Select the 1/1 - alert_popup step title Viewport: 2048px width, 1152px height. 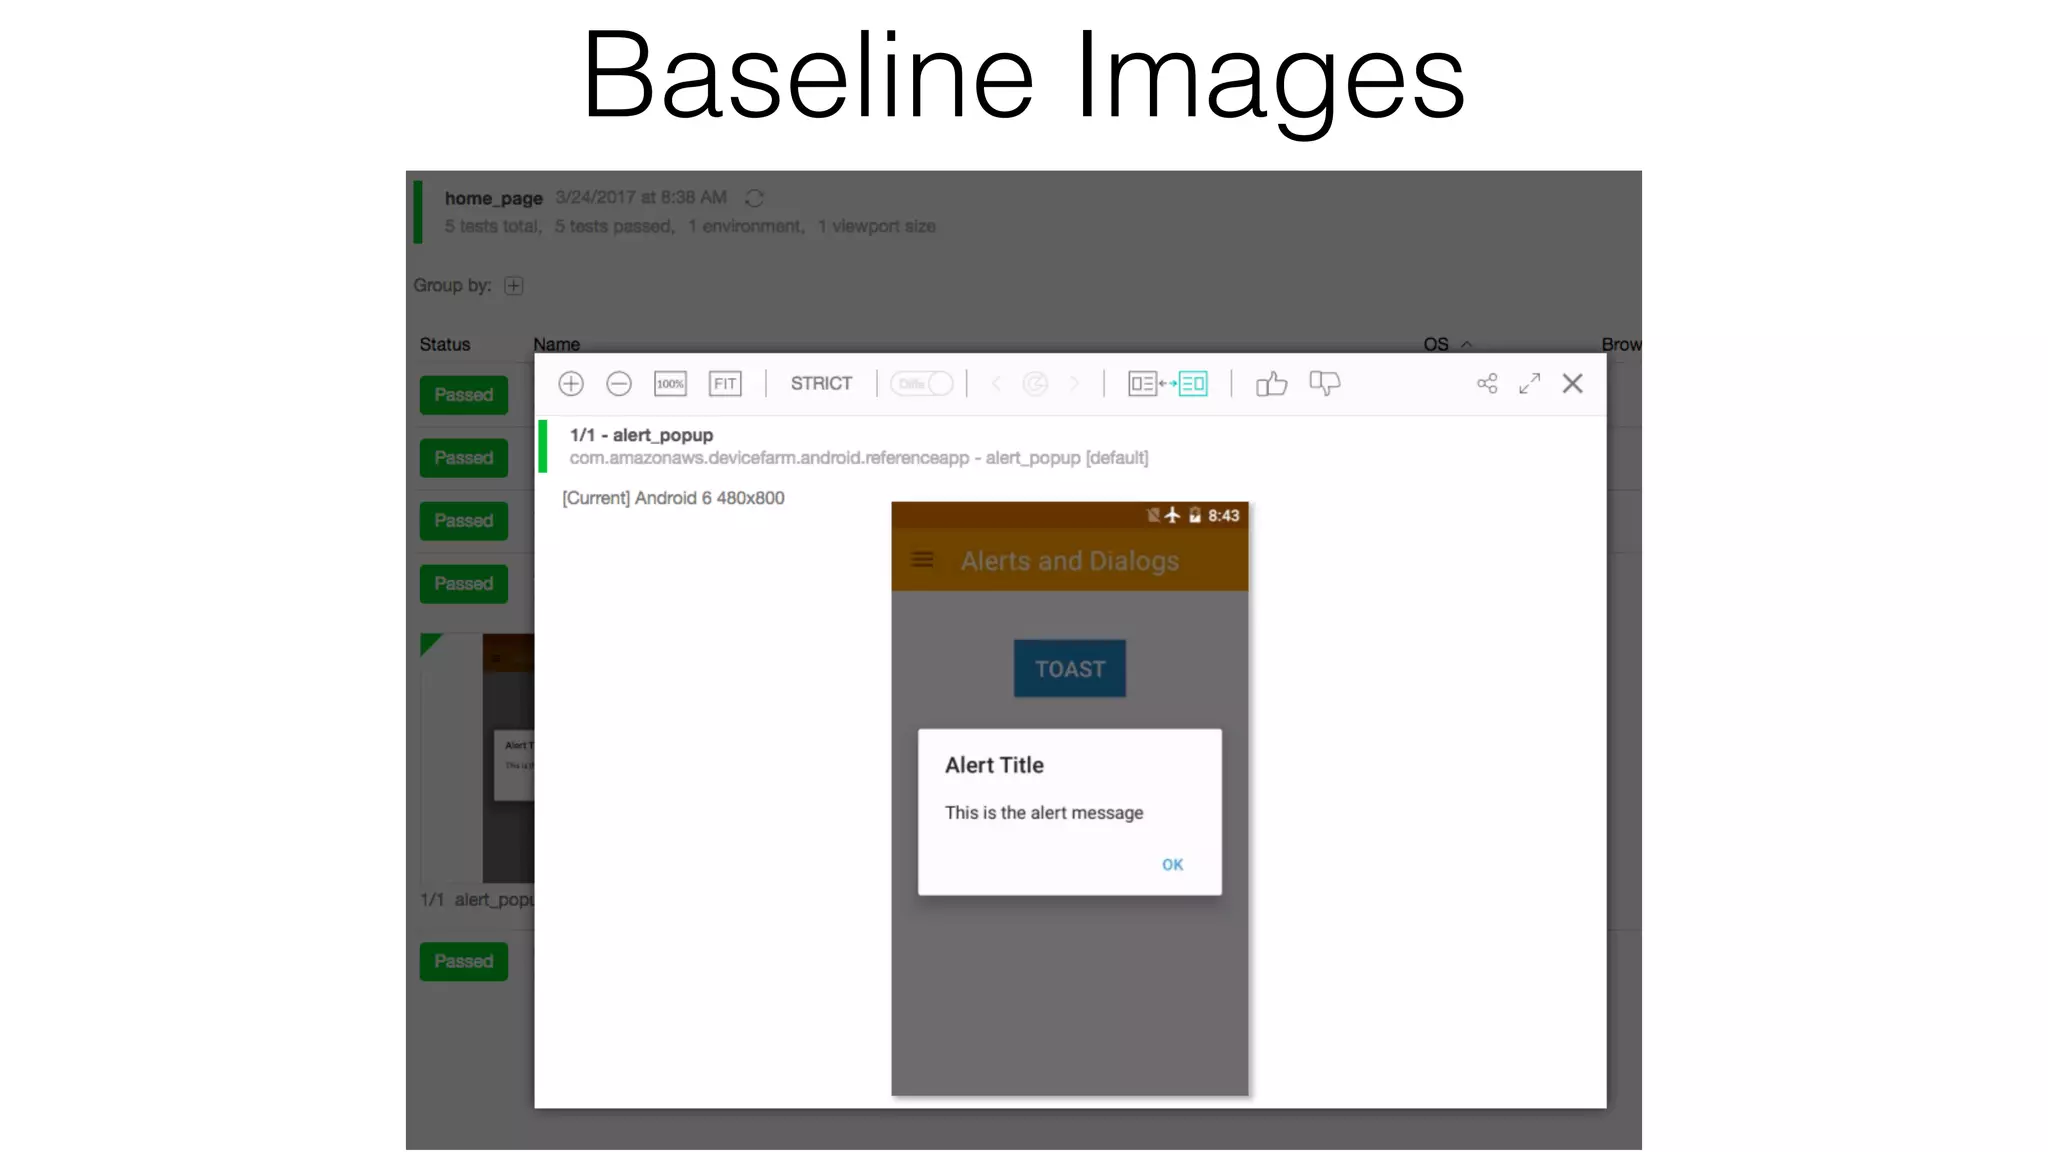641,435
